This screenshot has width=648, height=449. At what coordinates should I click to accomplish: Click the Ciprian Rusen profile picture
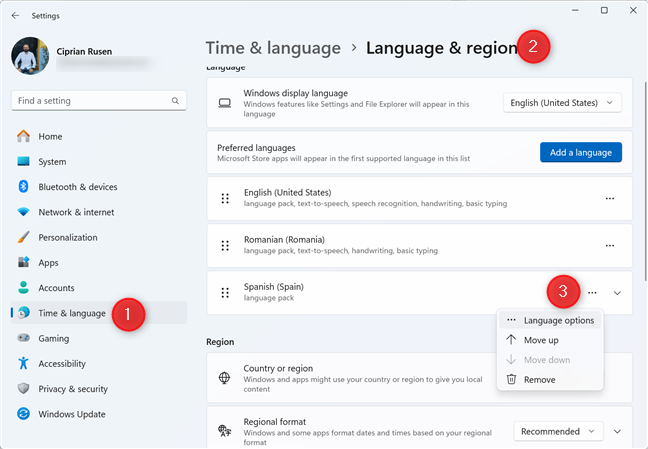30,56
